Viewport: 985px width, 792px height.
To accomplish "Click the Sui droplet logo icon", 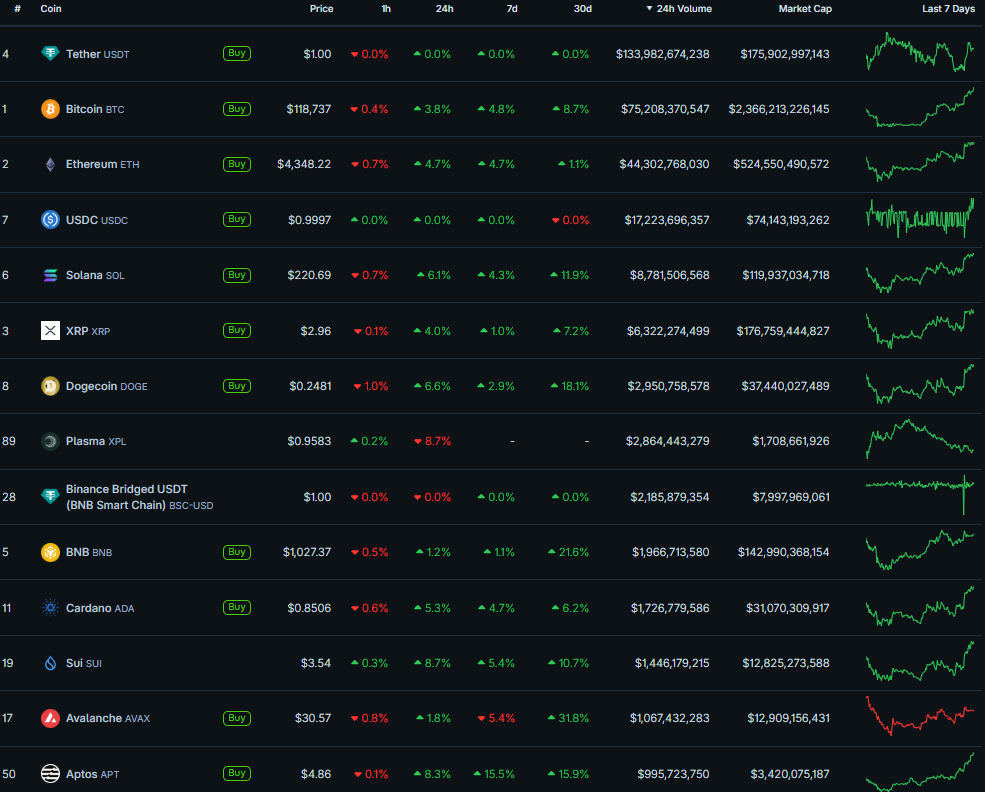I will pyautogui.click(x=50, y=663).
